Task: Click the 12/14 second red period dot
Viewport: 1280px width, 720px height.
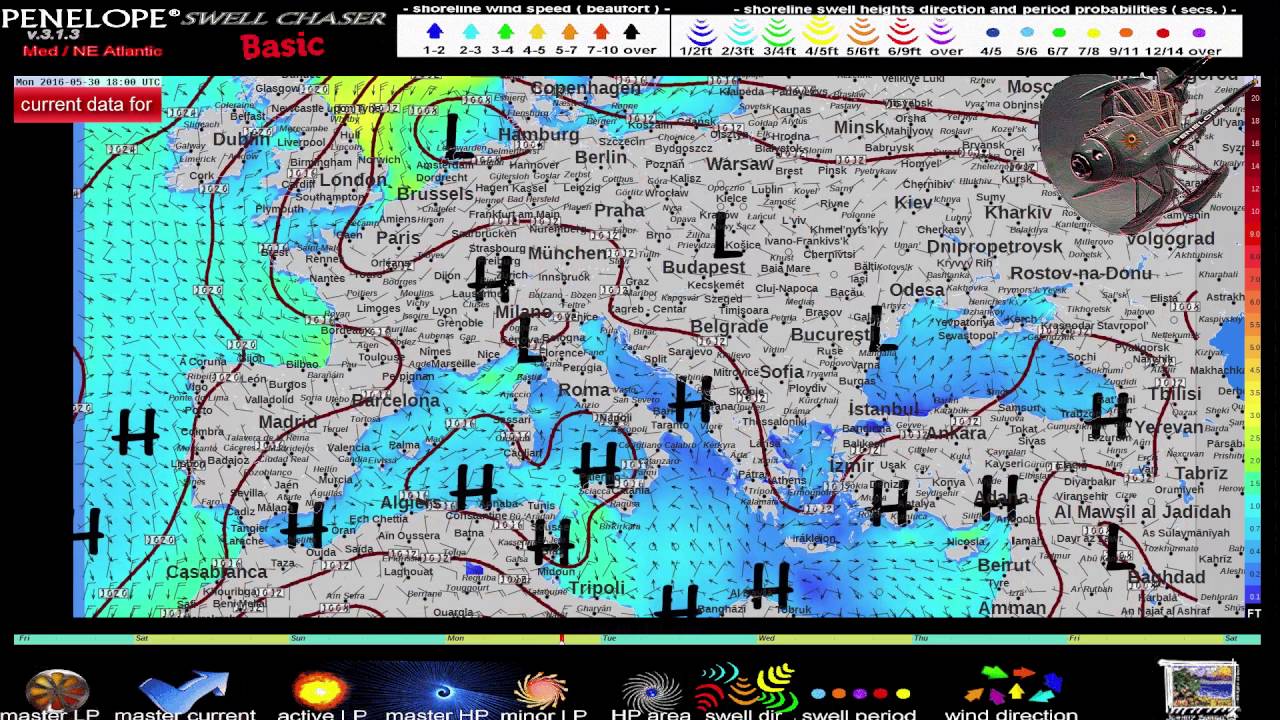Action: coord(1163,33)
